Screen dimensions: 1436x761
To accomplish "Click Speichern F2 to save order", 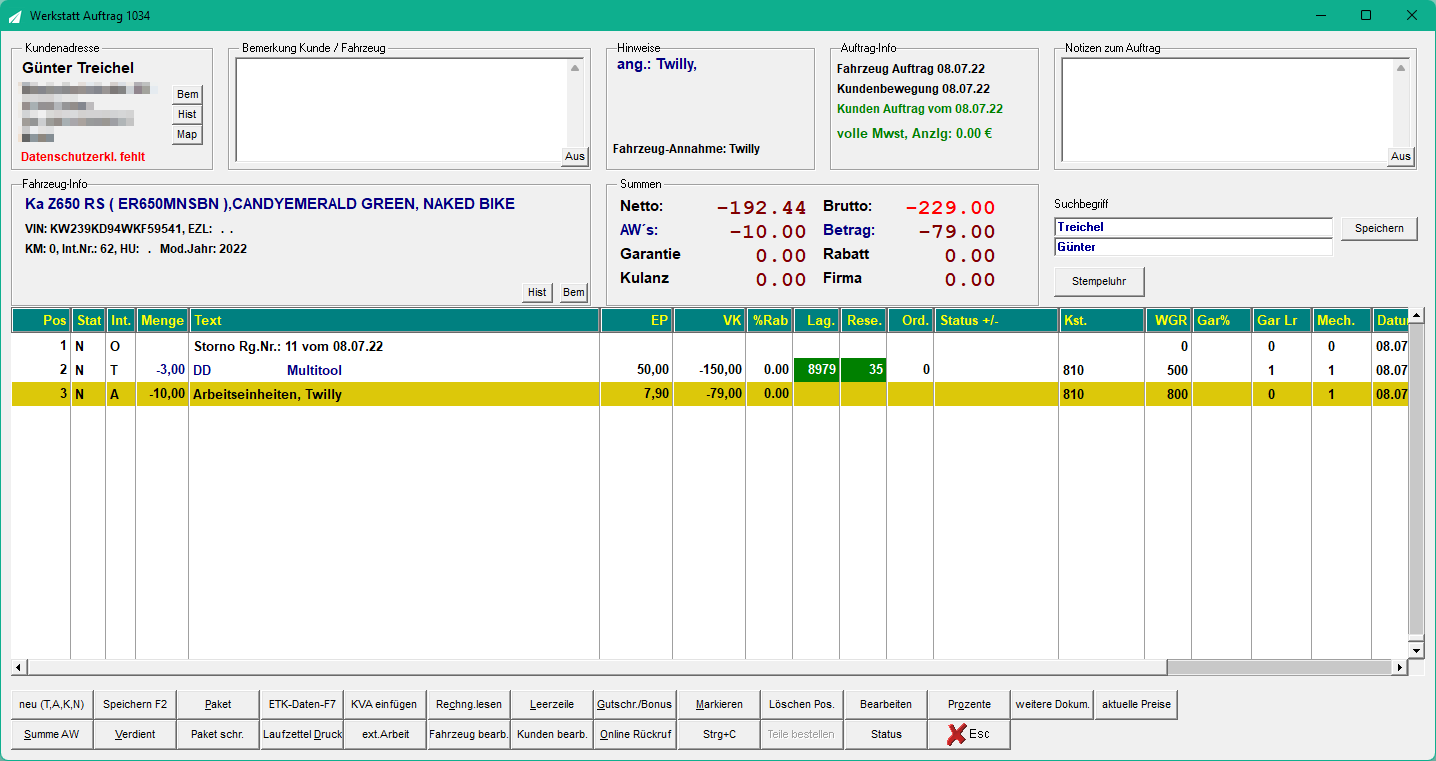I will click(135, 705).
